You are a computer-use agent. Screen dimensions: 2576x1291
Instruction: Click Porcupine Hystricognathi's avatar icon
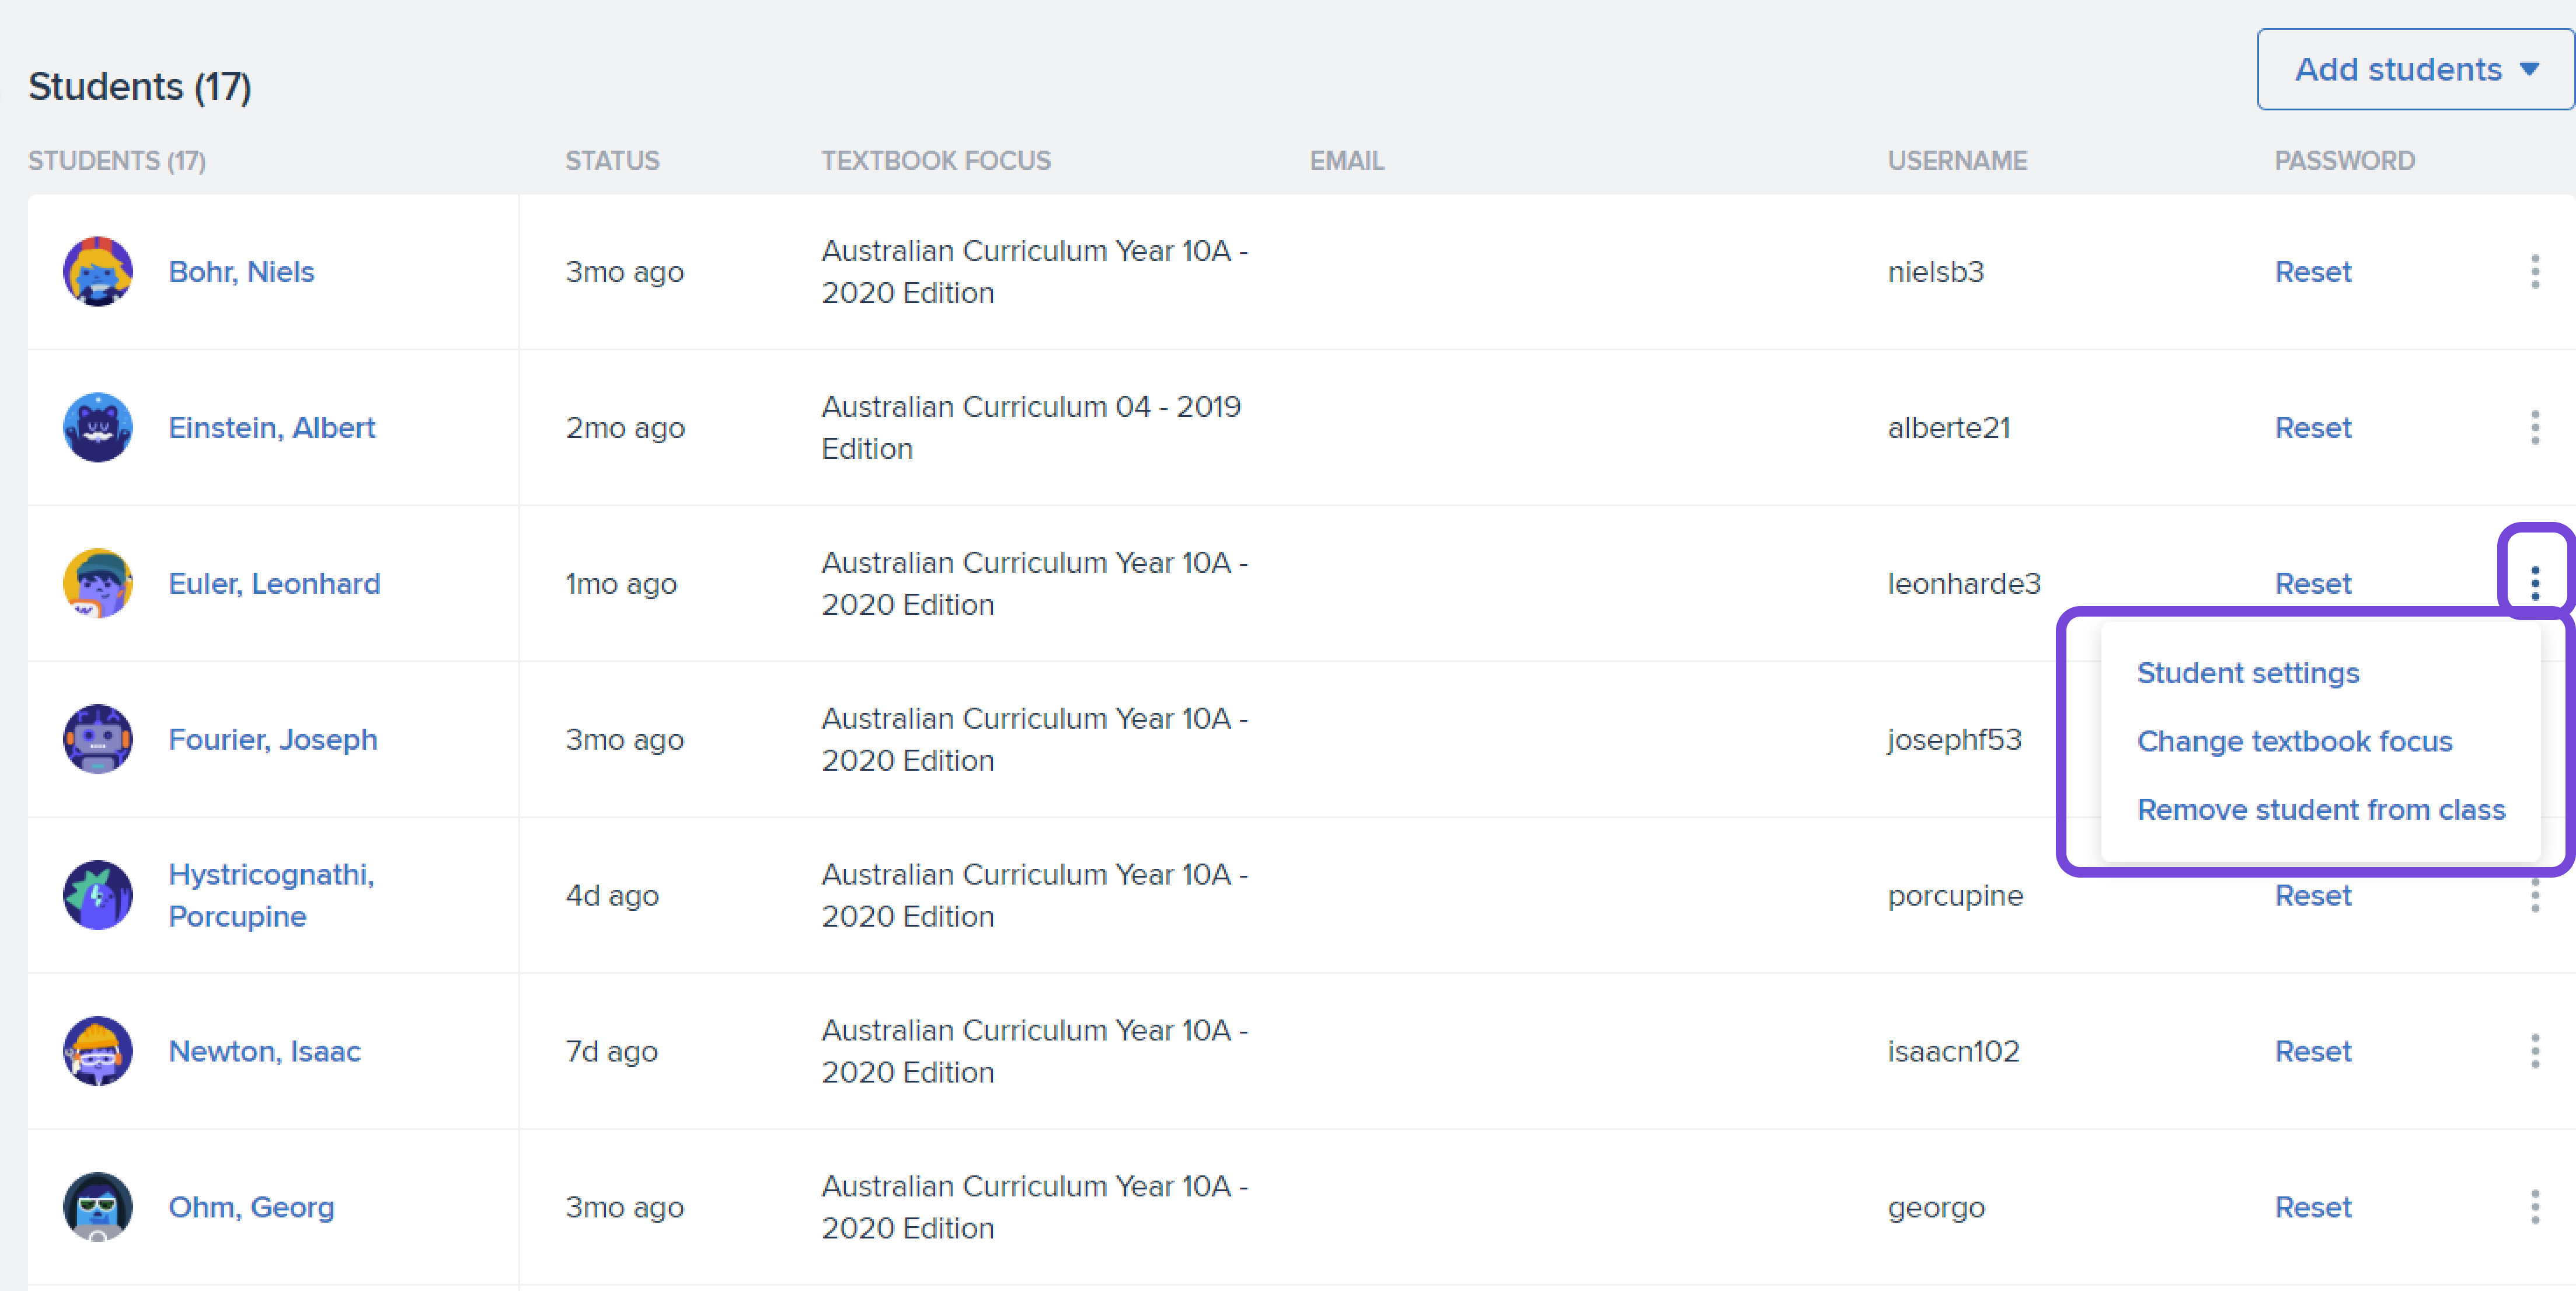98,895
